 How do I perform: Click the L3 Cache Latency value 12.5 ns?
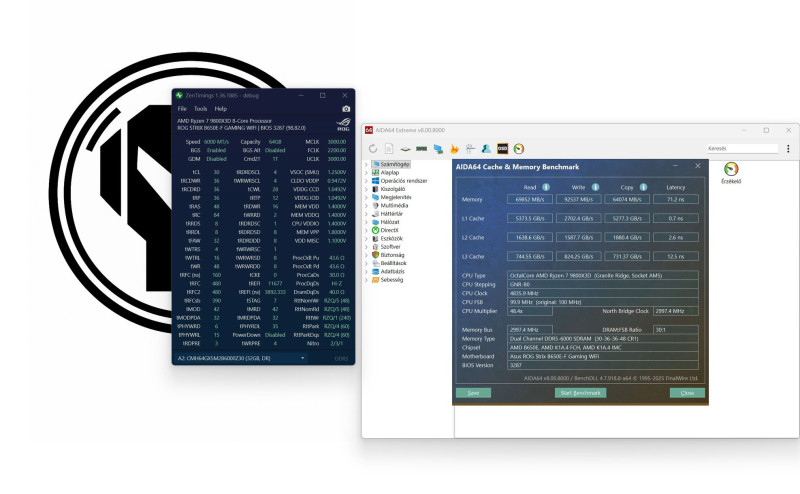676,256
